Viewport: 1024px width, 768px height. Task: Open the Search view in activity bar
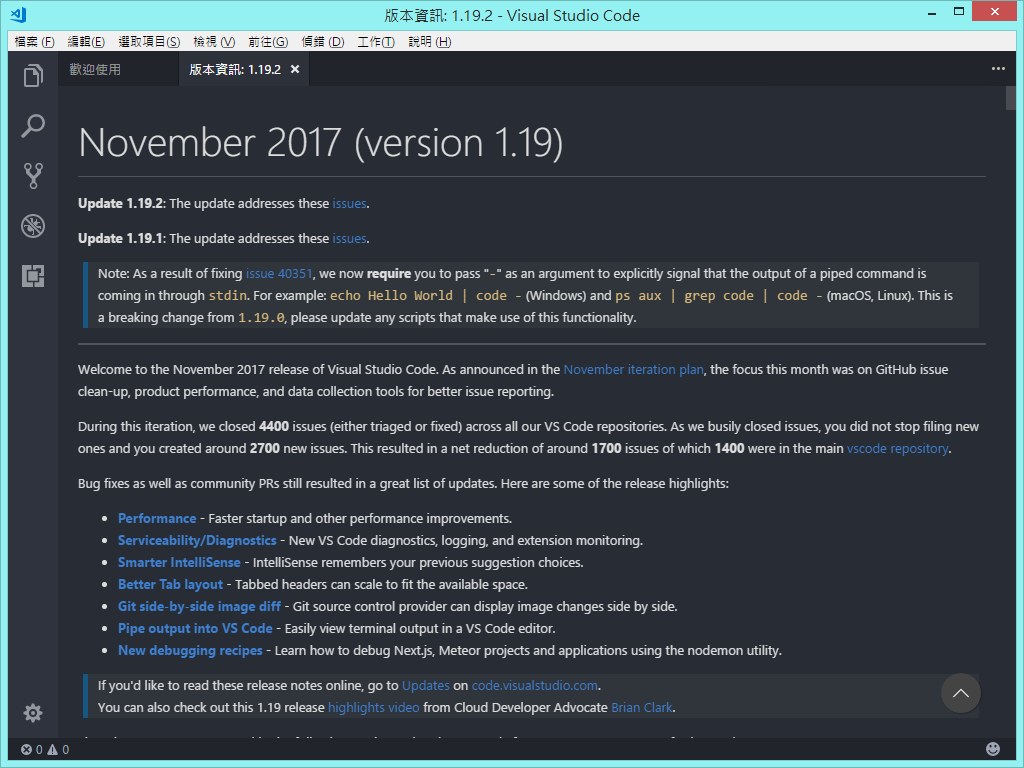pyautogui.click(x=33, y=125)
